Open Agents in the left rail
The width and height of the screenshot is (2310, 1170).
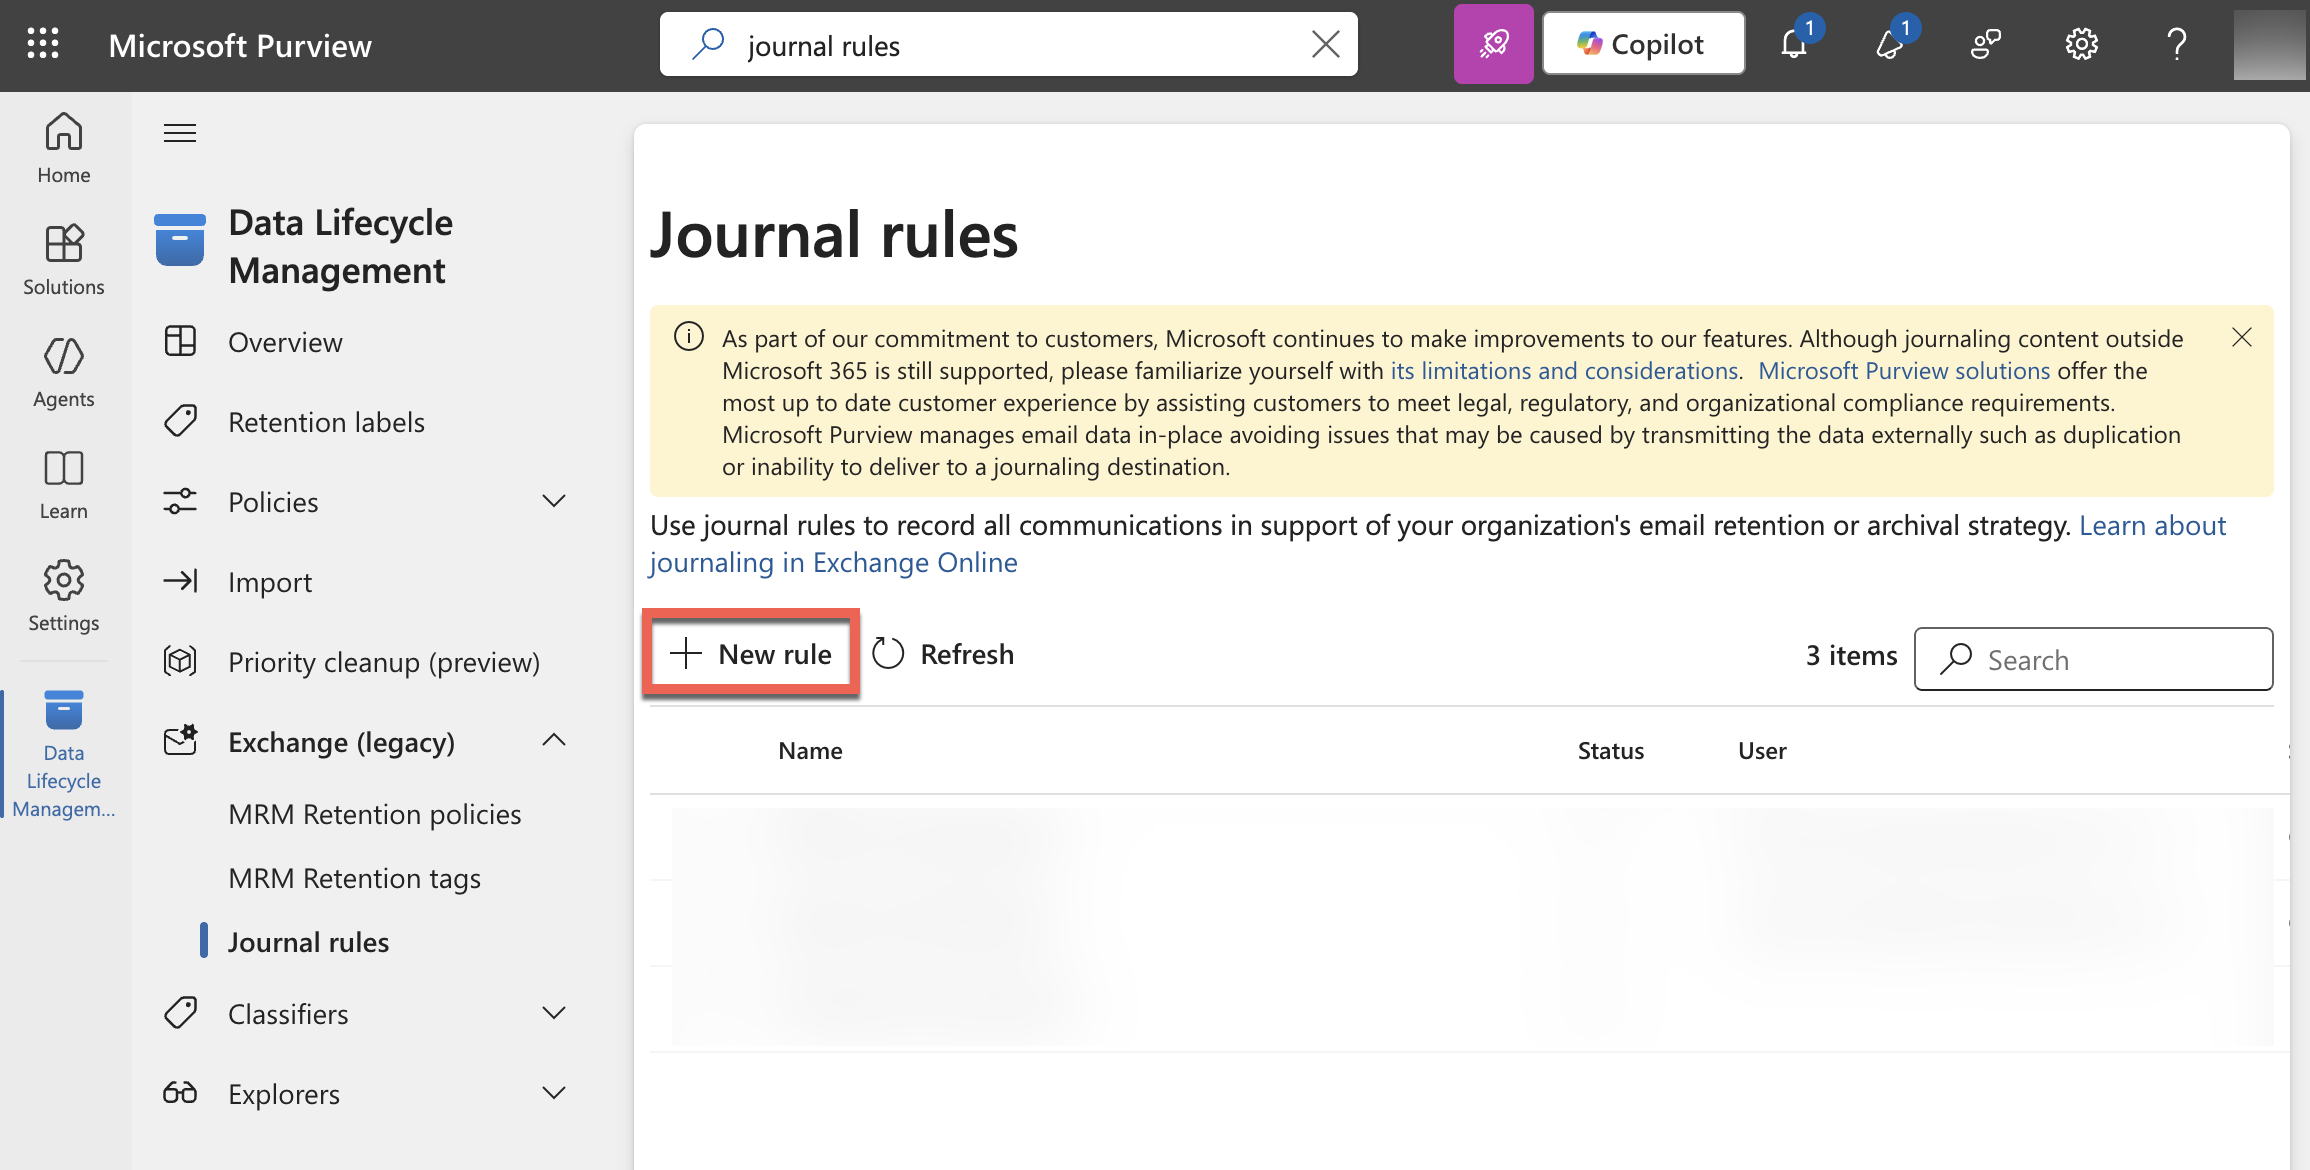pyautogui.click(x=64, y=373)
